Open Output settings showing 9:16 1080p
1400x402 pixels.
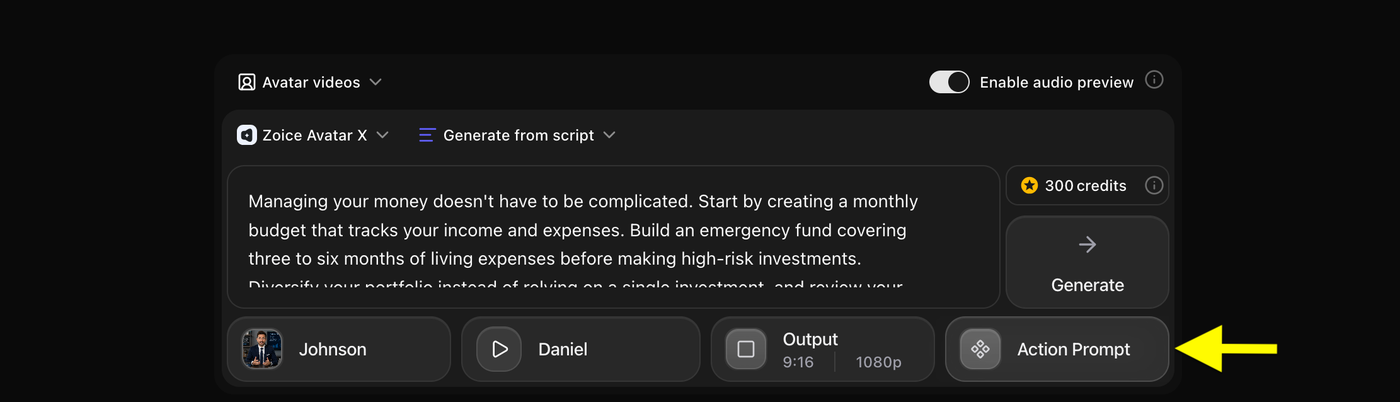click(x=822, y=349)
